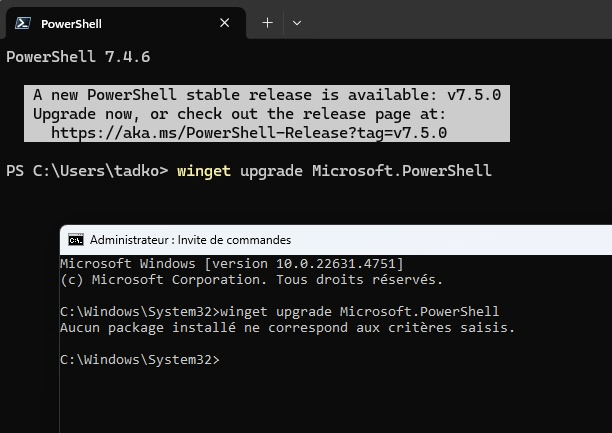Click the Command Prompt window icon
This screenshot has height=433, width=612.
pyautogui.click(x=76, y=240)
